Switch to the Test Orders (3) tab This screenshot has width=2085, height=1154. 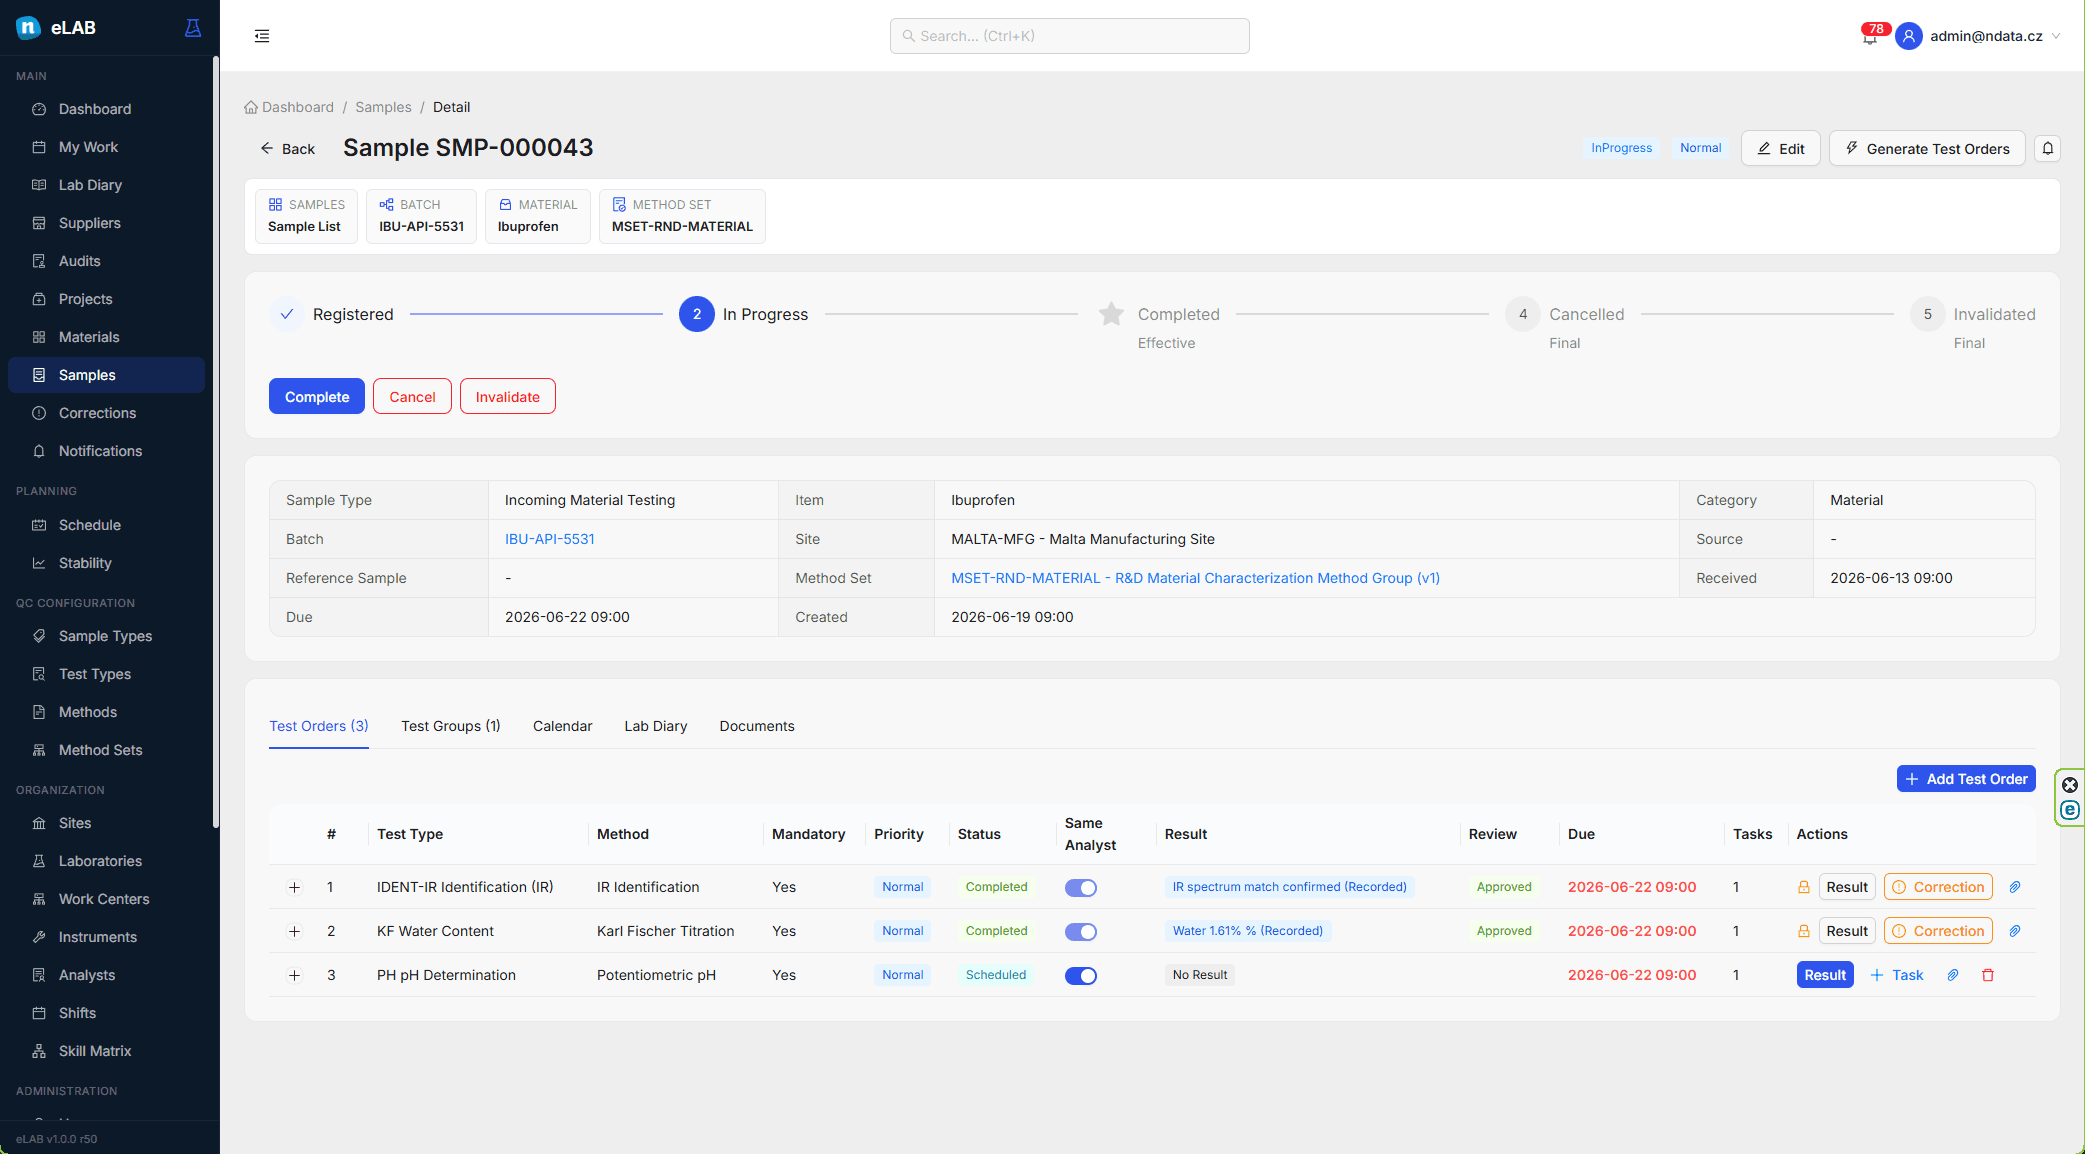(319, 726)
